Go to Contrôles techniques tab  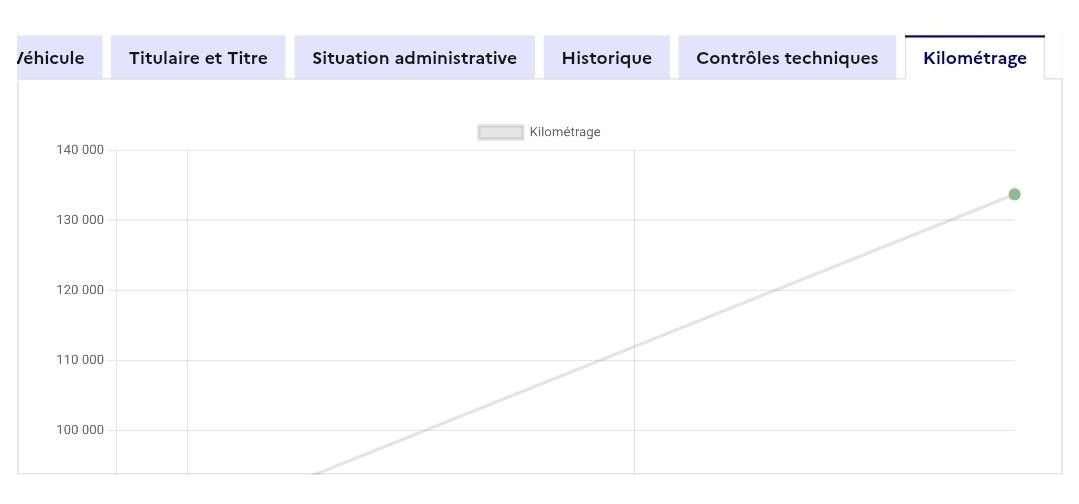point(787,58)
